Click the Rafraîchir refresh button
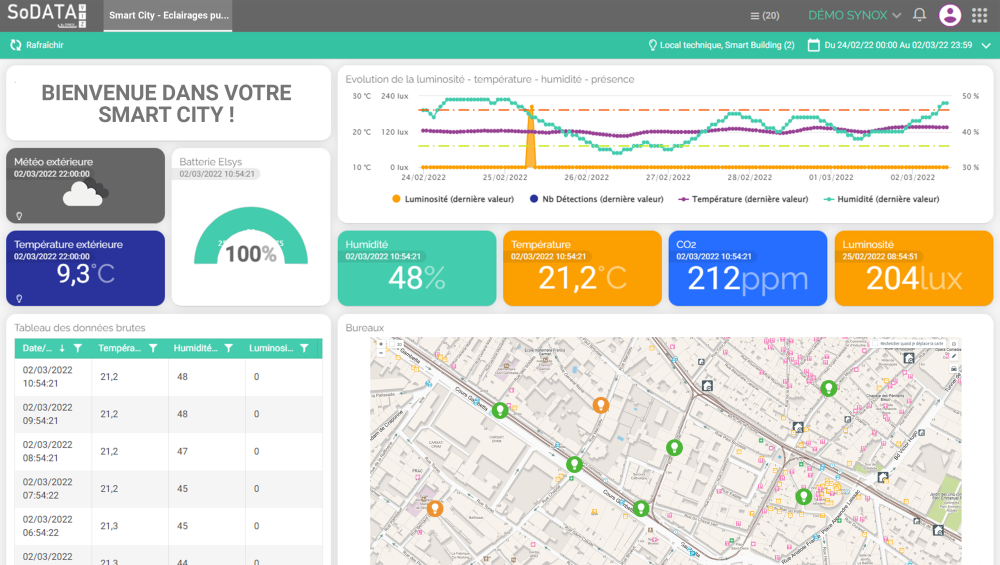Image resolution: width=1000 pixels, height=565 pixels. coord(36,45)
